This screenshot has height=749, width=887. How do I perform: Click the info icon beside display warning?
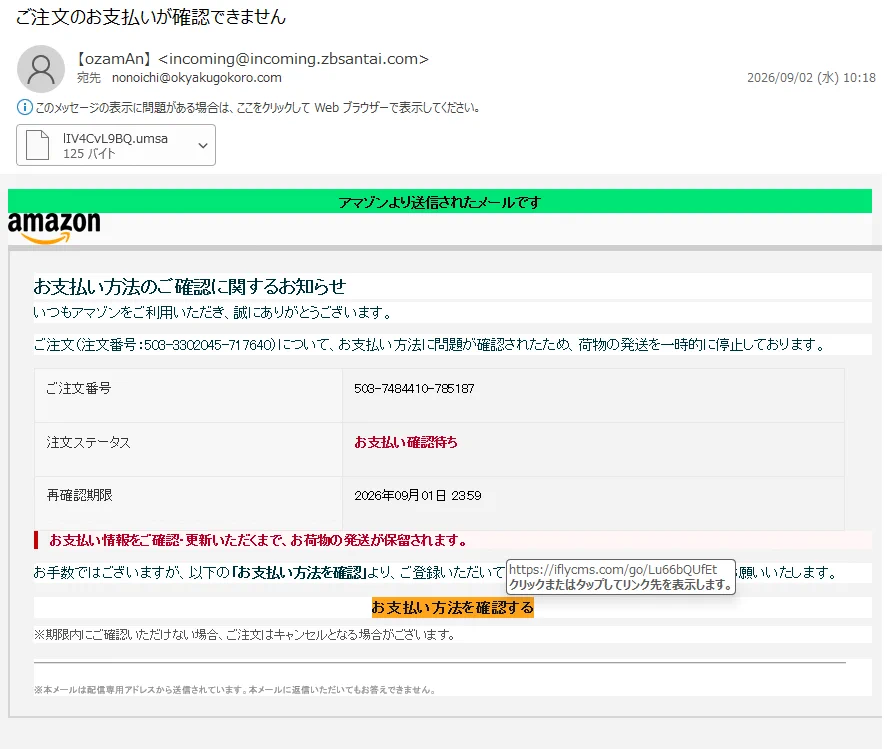pyautogui.click(x=24, y=107)
